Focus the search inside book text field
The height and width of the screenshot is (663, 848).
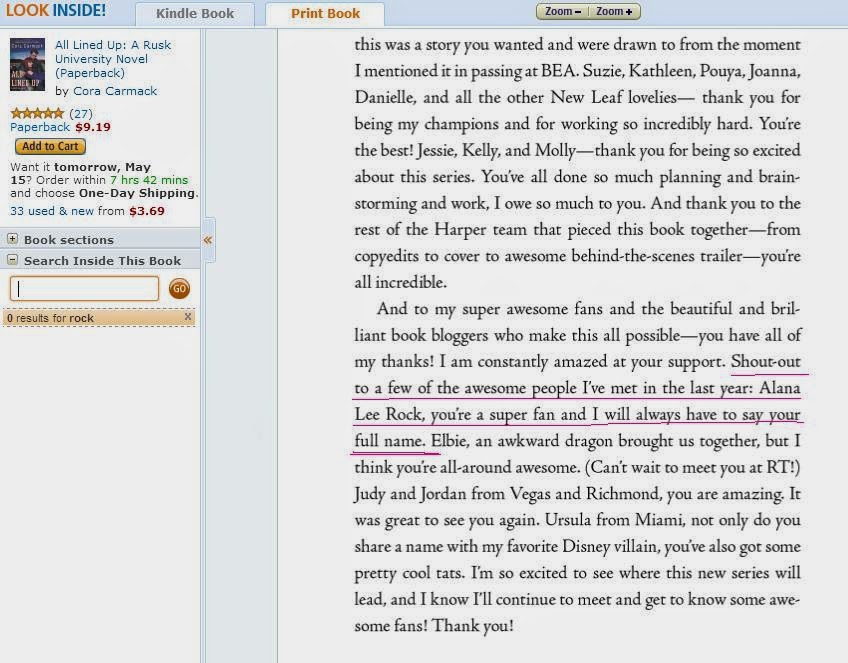pos(84,289)
